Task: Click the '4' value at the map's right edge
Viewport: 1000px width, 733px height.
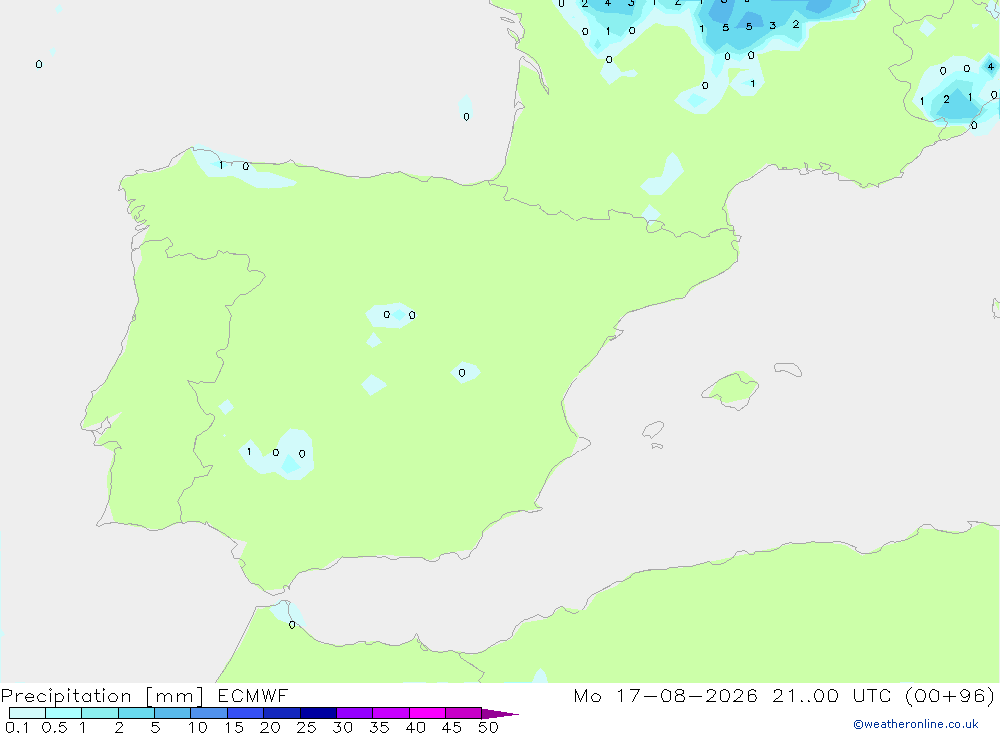Action: tap(990, 66)
